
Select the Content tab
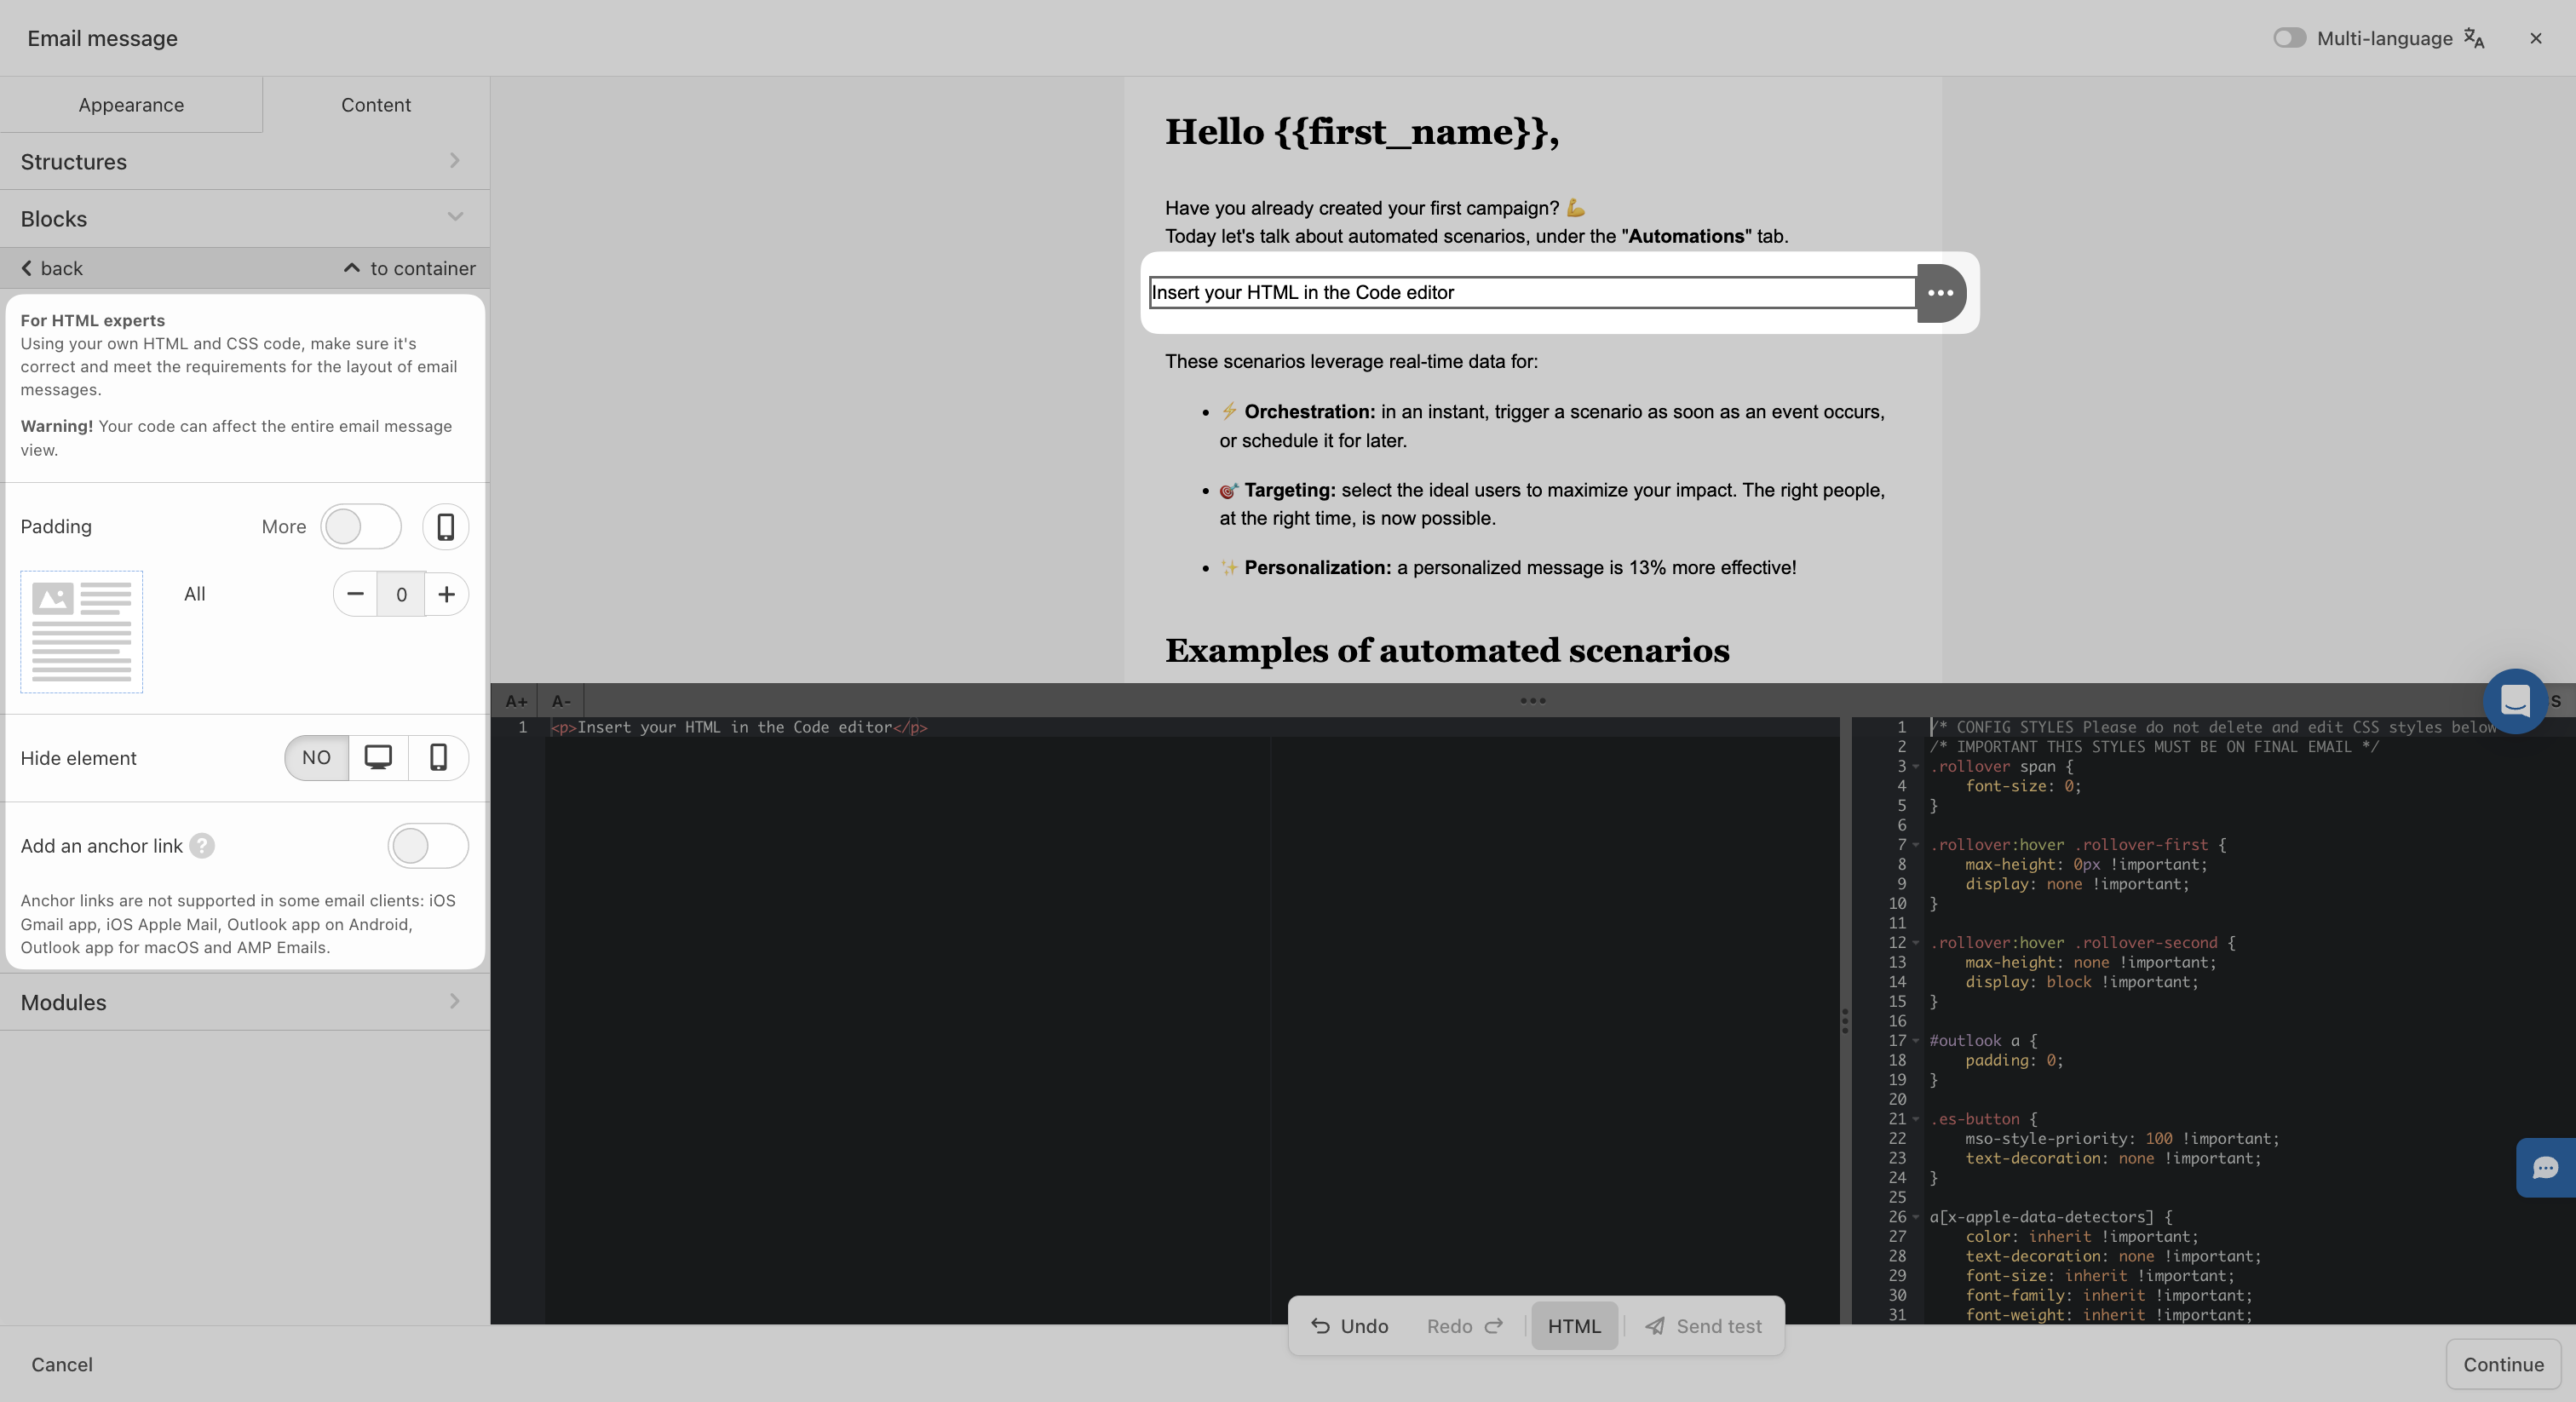[375, 105]
